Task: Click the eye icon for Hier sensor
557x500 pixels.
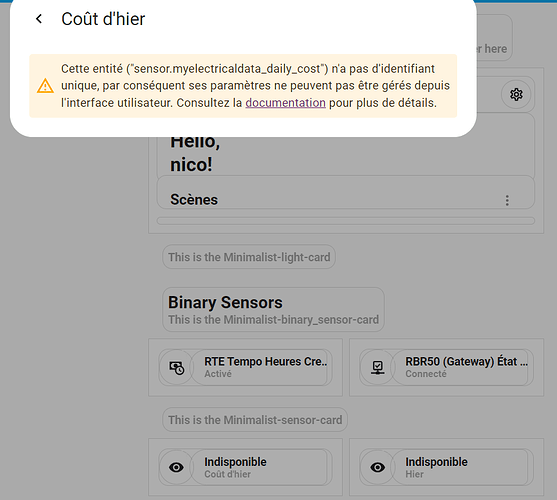Action: pos(378,467)
